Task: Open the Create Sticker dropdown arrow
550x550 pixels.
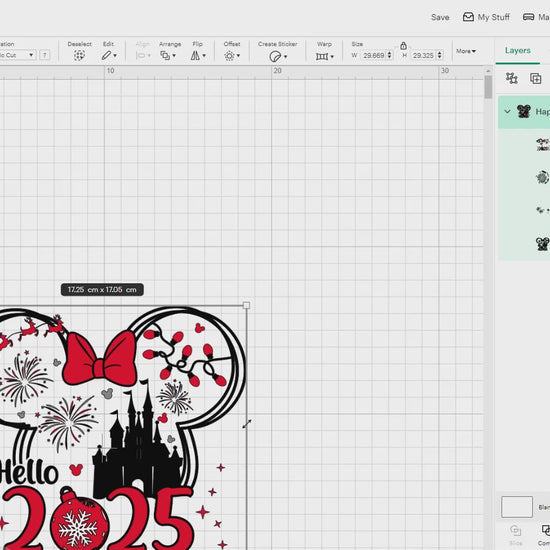Action: (x=286, y=56)
